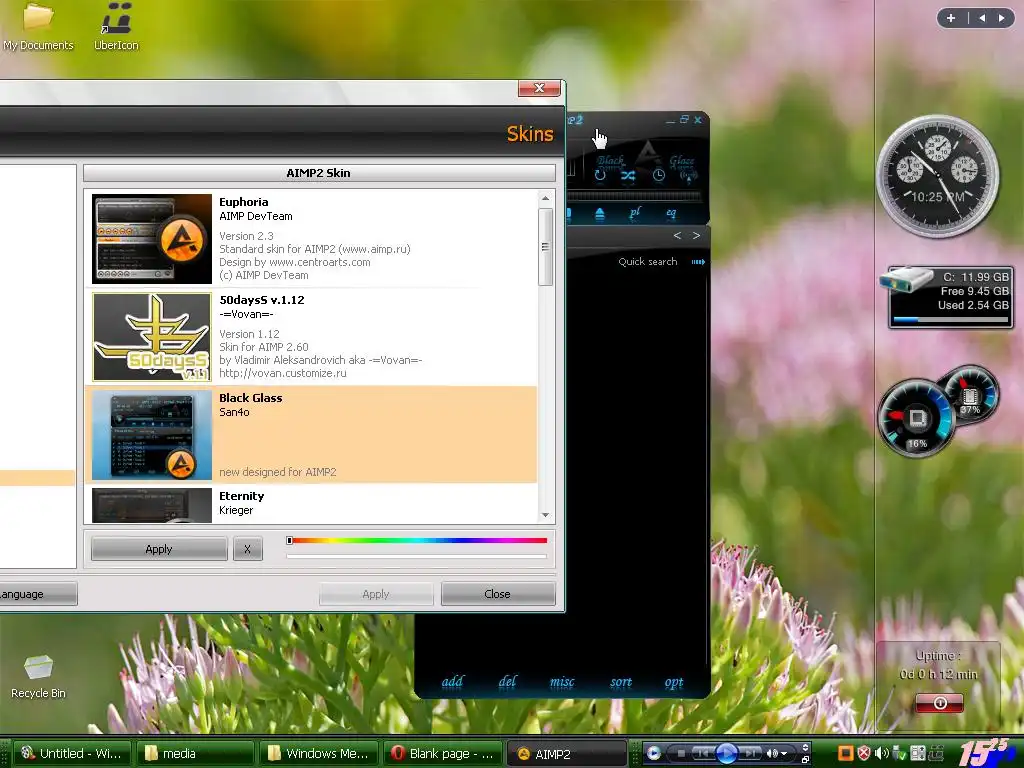Click next track in taskbar media player
This screenshot has height=768, width=1024.
[x=750, y=754]
